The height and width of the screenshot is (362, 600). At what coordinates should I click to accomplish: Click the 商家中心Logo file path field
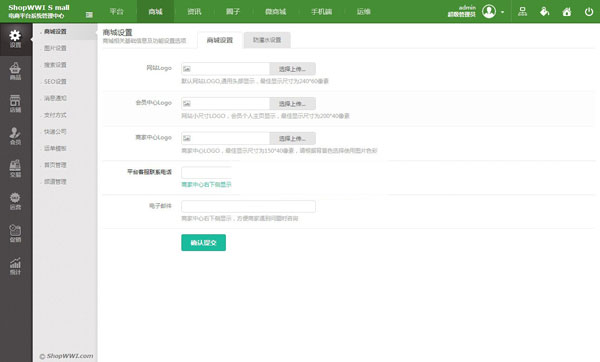(x=226, y=138)
